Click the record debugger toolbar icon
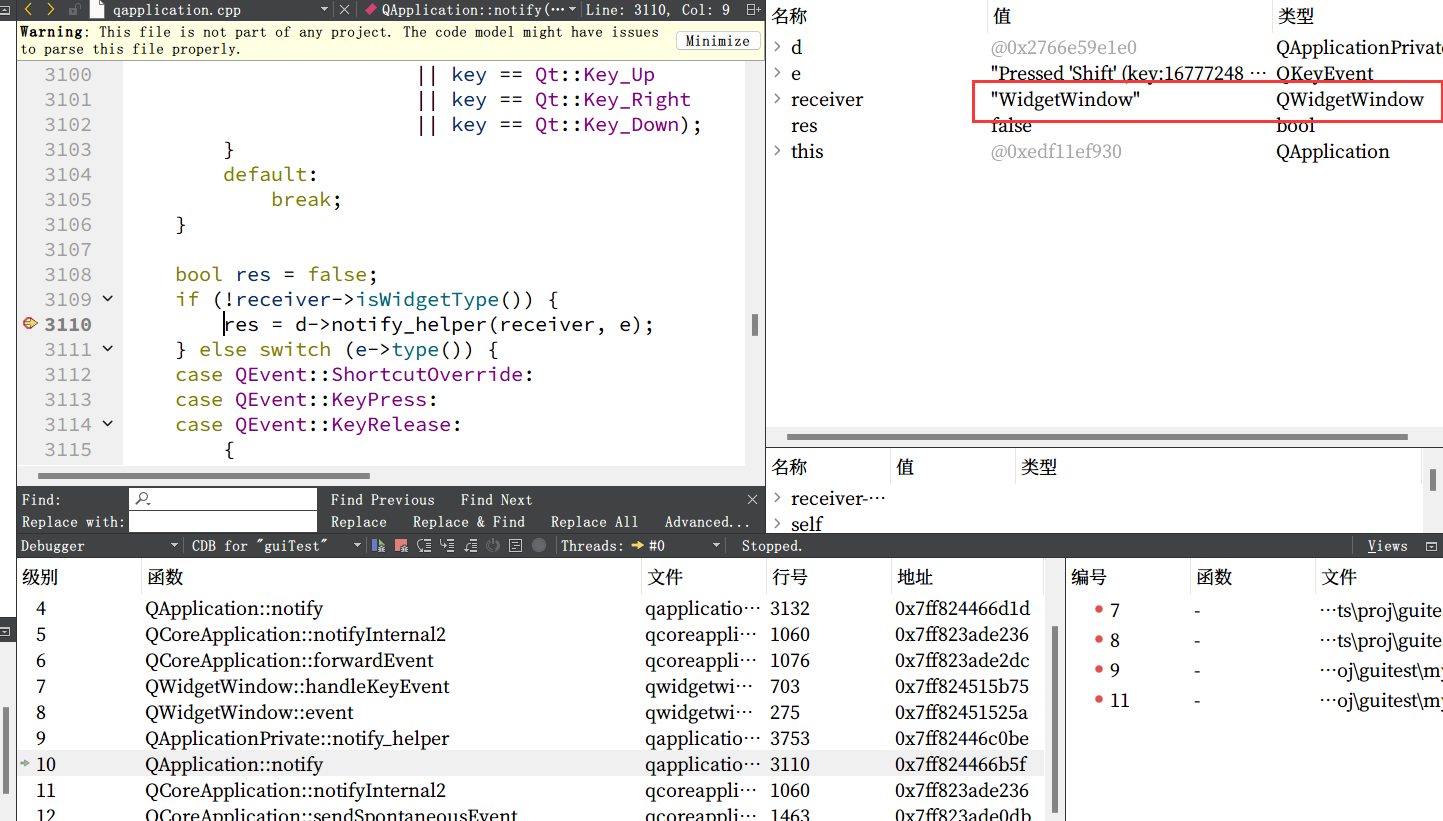 [x=539, y=546]
